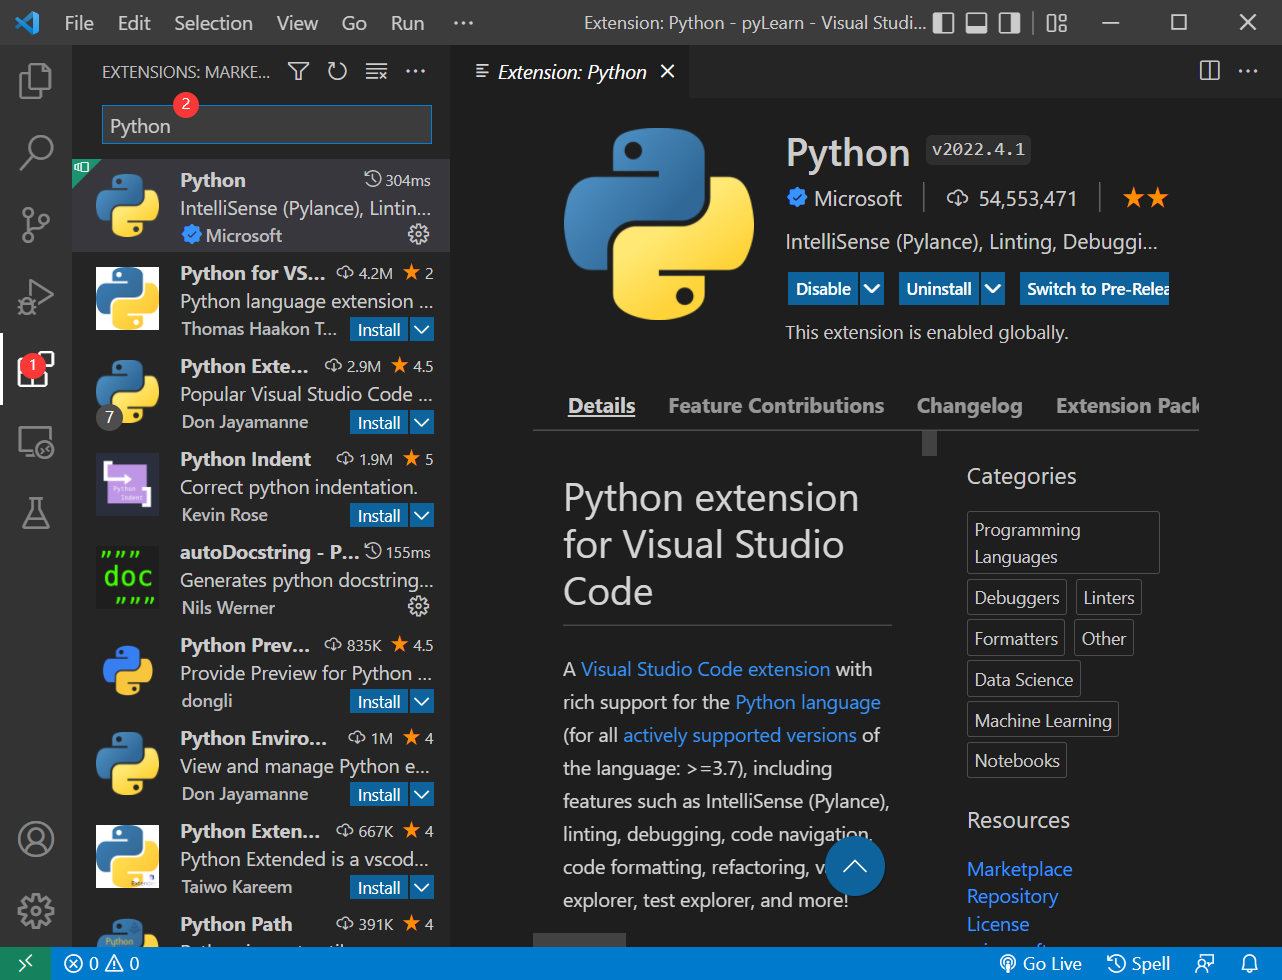Open Uninstall dropdown arrow
Image resolution: width=1282 pixels, height=980 pixels.
(993, 289)
